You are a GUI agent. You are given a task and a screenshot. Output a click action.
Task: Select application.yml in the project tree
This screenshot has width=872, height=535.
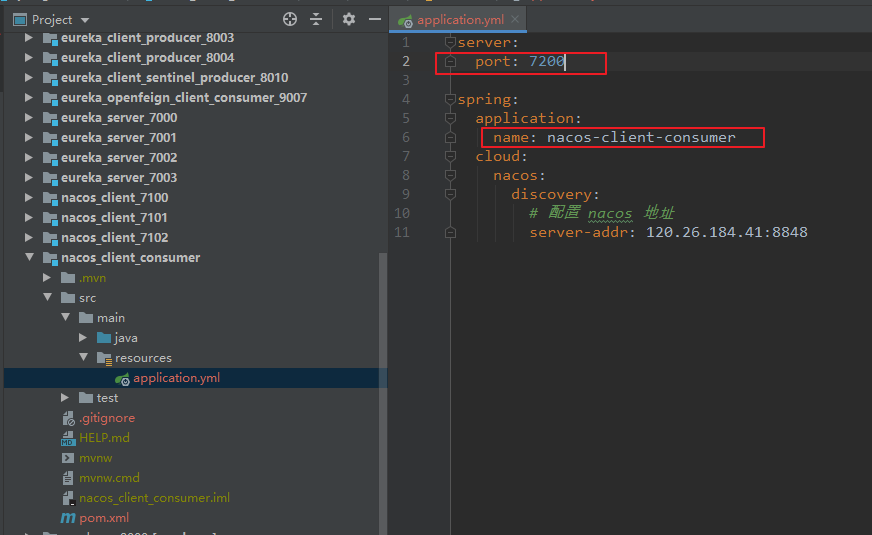click(x=176, y=378)
